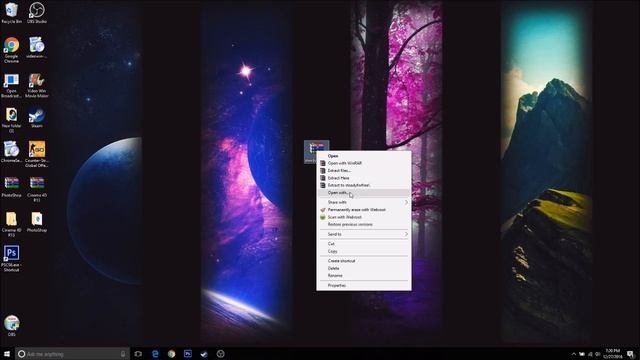Click the Cortana microphone icon
This screenshot has height=360, width=640.
tap(123, 354)
